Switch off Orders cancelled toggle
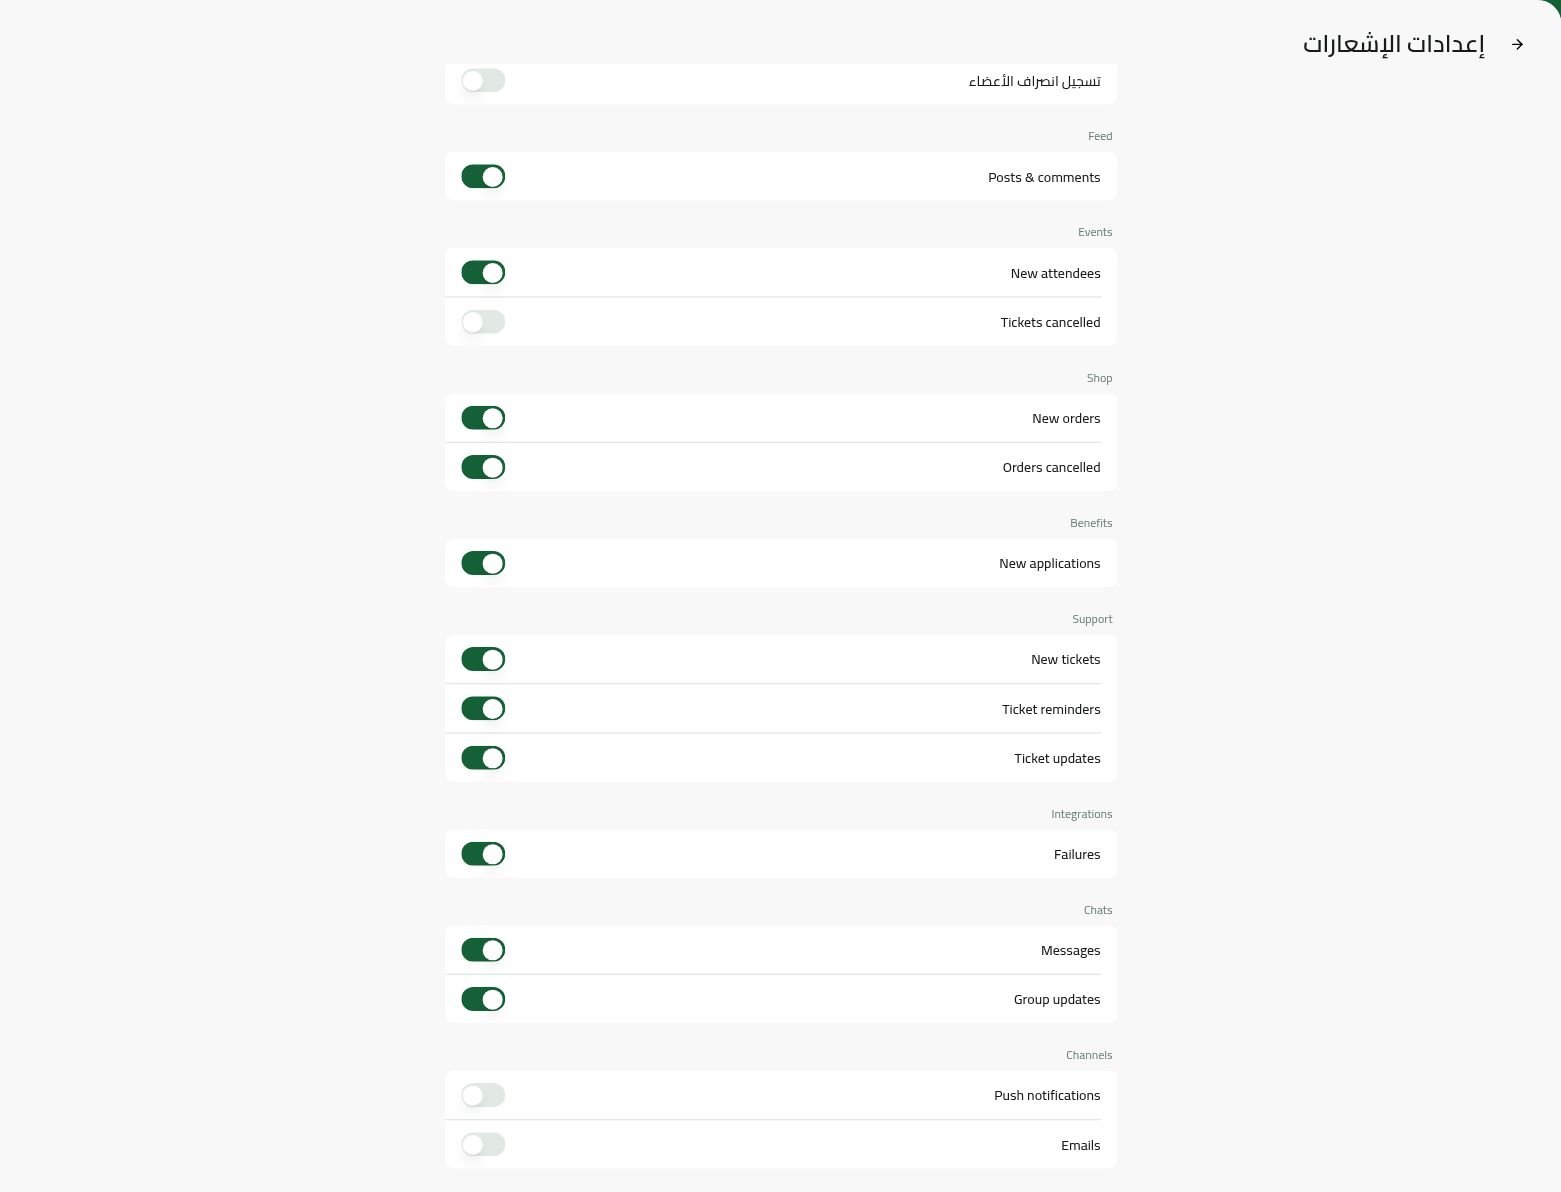 (x=483, y=467)
